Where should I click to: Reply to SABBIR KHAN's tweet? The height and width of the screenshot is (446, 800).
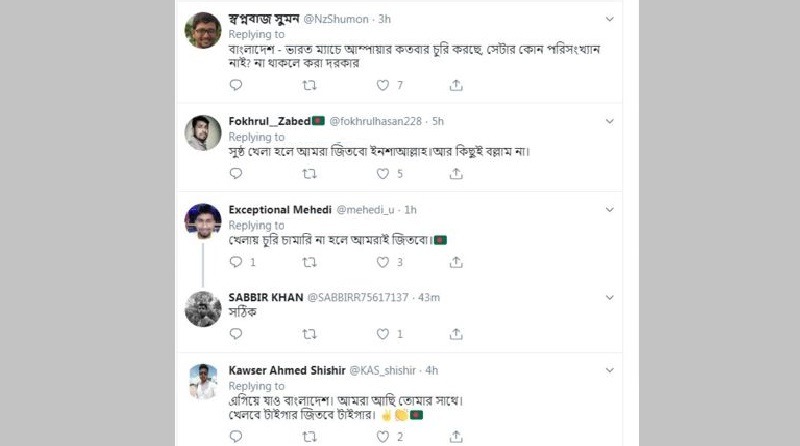tap(235, 334)
